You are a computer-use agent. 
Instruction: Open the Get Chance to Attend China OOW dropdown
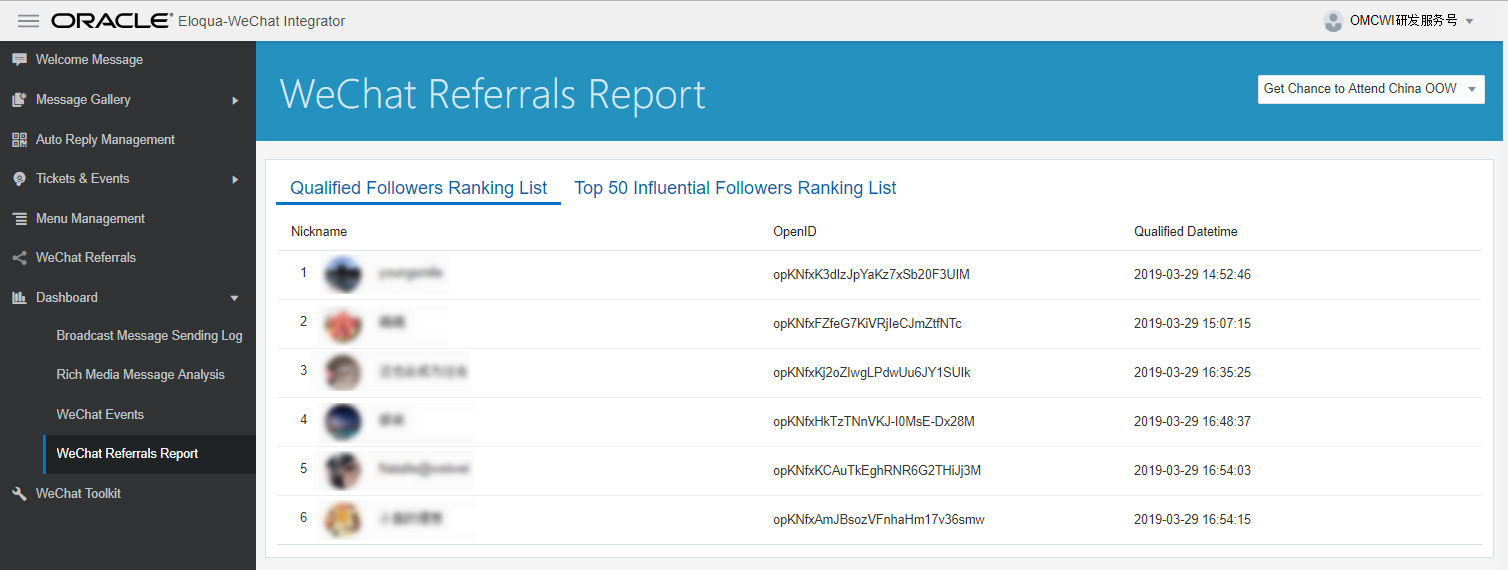[1370, 89]
